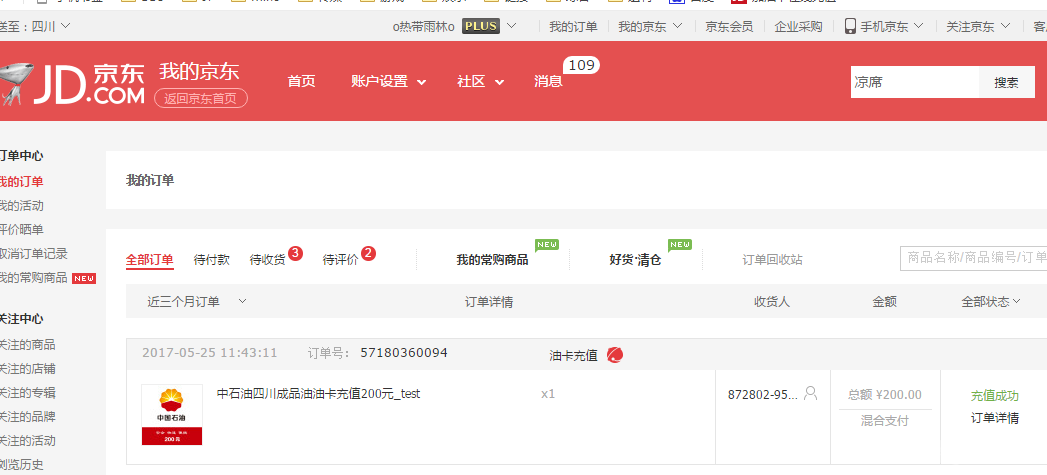Click the red icon next to 油卡充值
The height and width of the screenshot is (475, 1047).
[615, 355]
